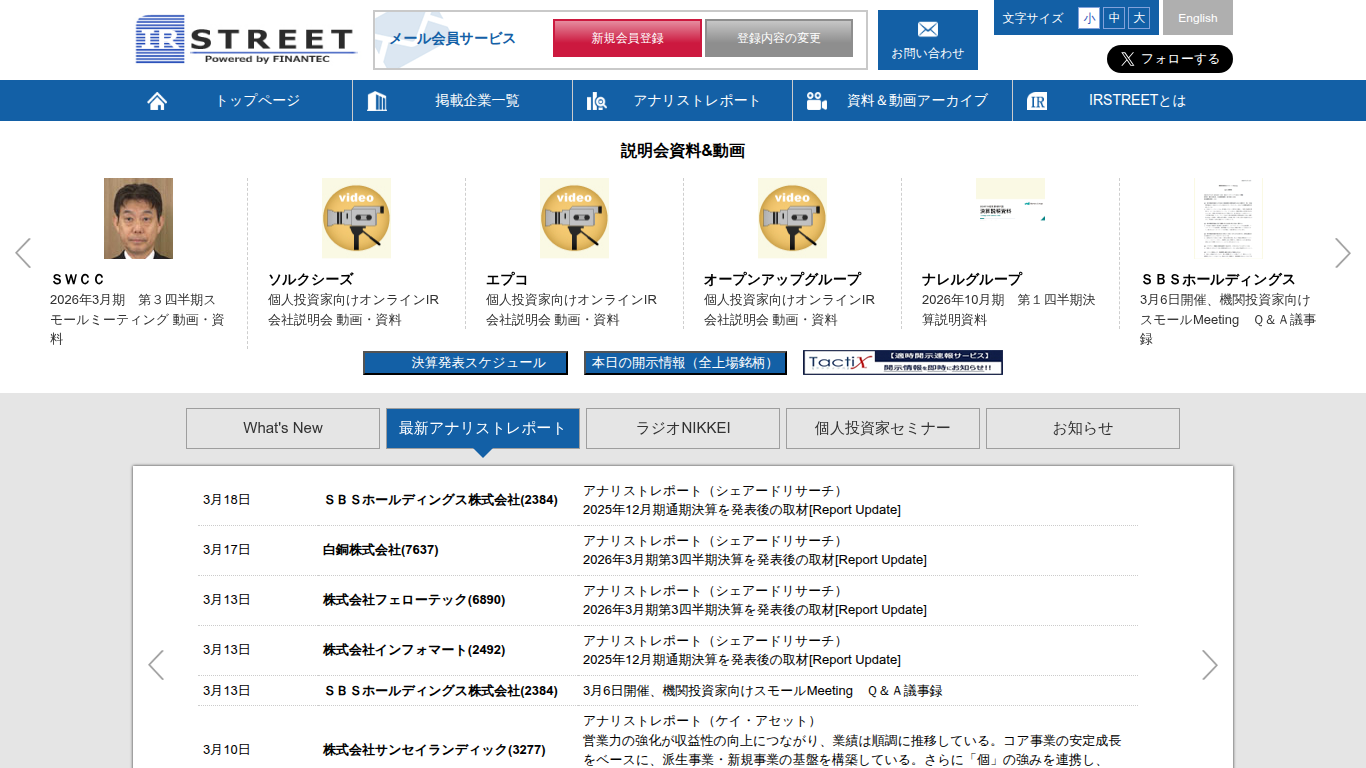The image size is (1366, 768).
Task: Open the 3月18日 2025年12月期通期決算 report entry
Action: point(742,500)
